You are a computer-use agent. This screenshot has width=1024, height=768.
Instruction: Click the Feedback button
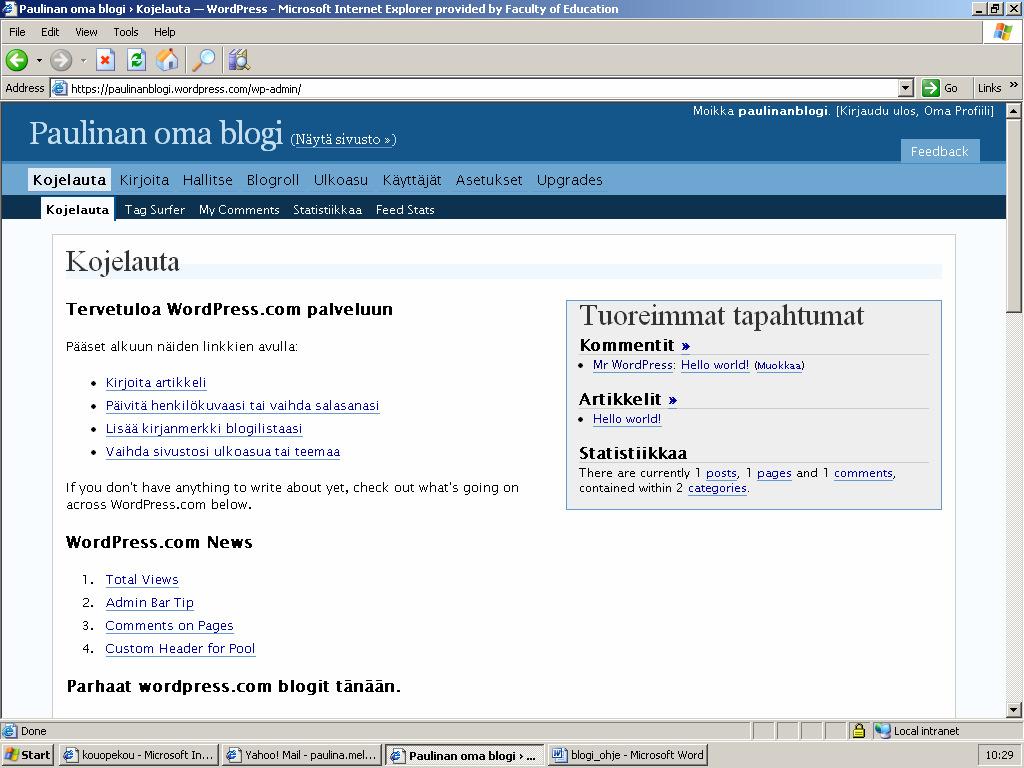(940, 151)
